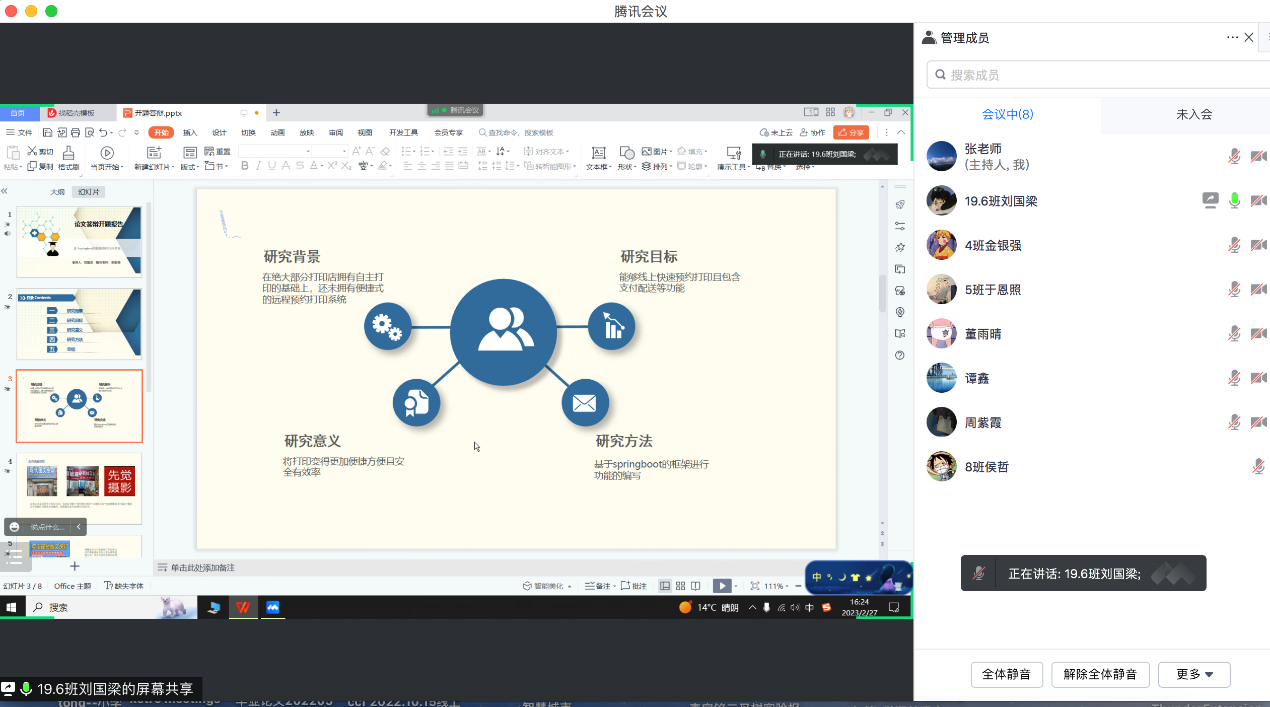Toggle 张老师's microphone icon
The width and height of the screenshot is (1270, 707).
coord(1234,156)
